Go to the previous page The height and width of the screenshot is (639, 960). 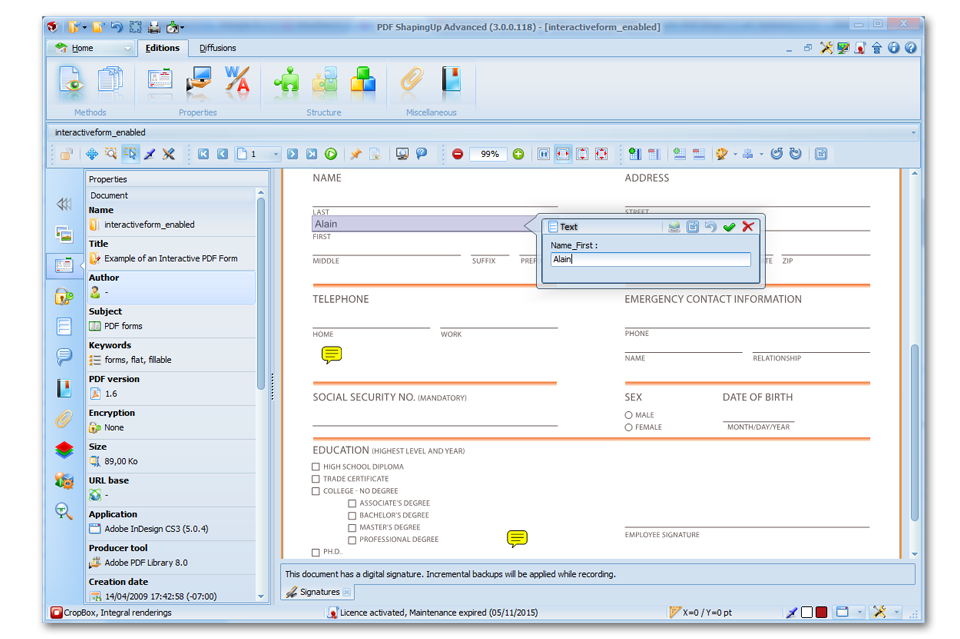click(223, 154)
